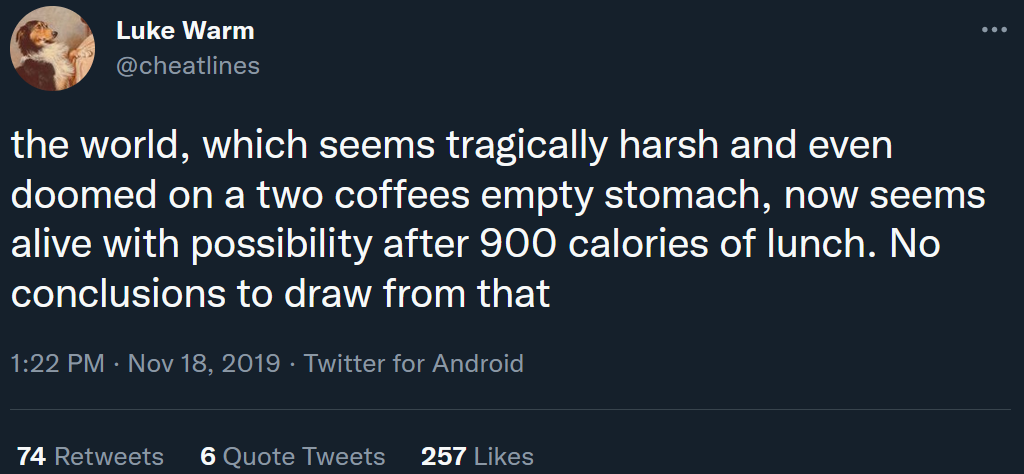This screenshot has width=1024, height=474.
Task: Click the word "Likes" after 257
Action: pyautogui.click(x=503, y=457)
